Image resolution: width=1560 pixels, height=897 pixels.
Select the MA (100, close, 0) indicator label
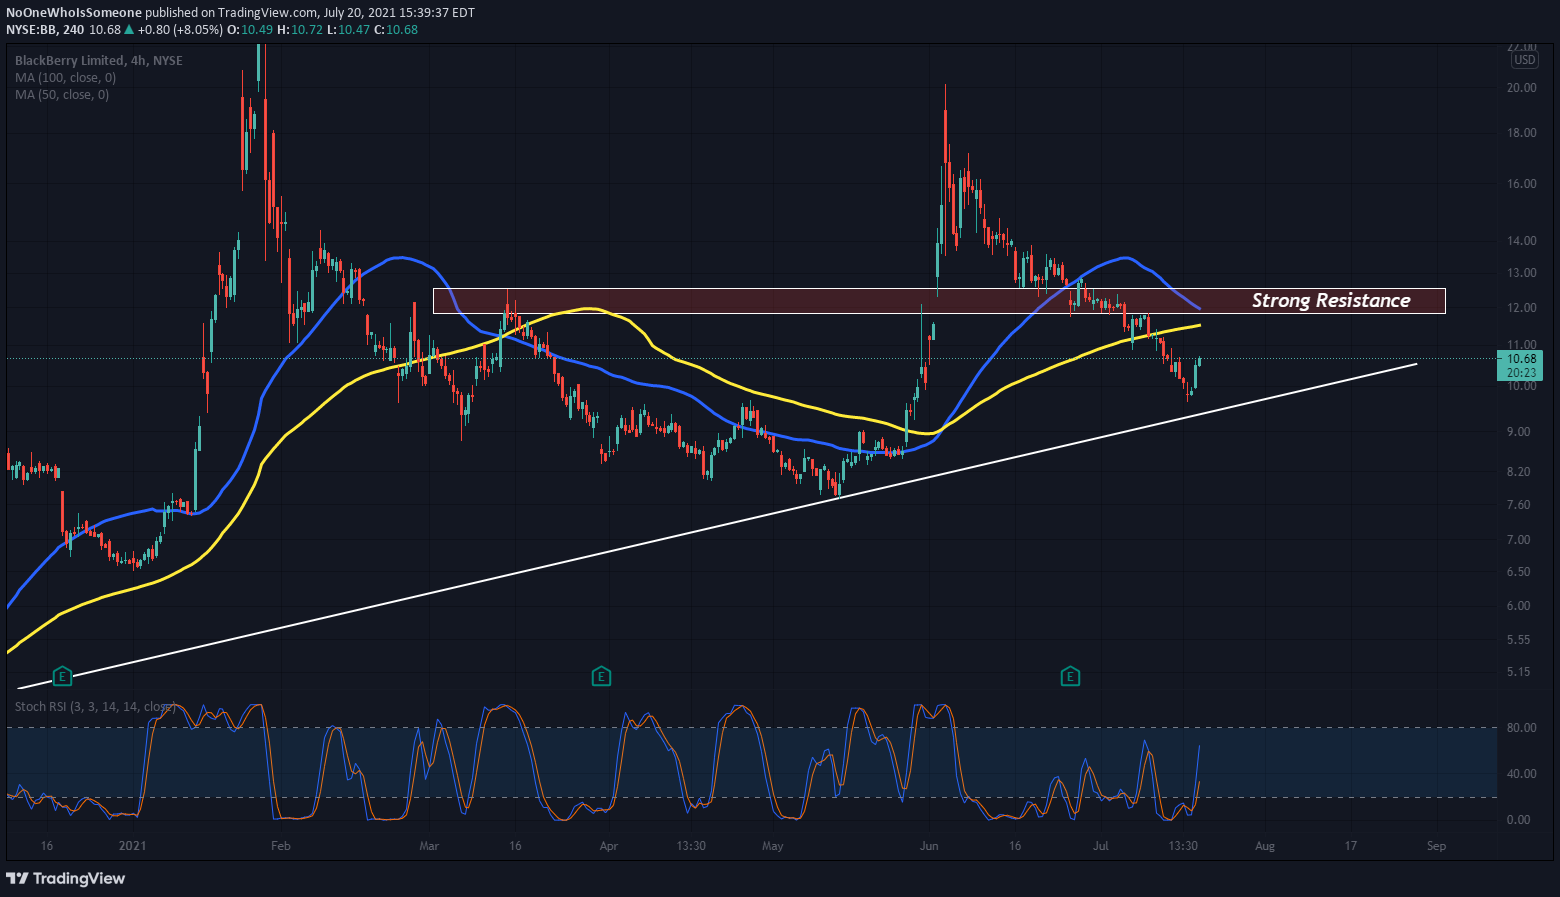coord(65,77)
